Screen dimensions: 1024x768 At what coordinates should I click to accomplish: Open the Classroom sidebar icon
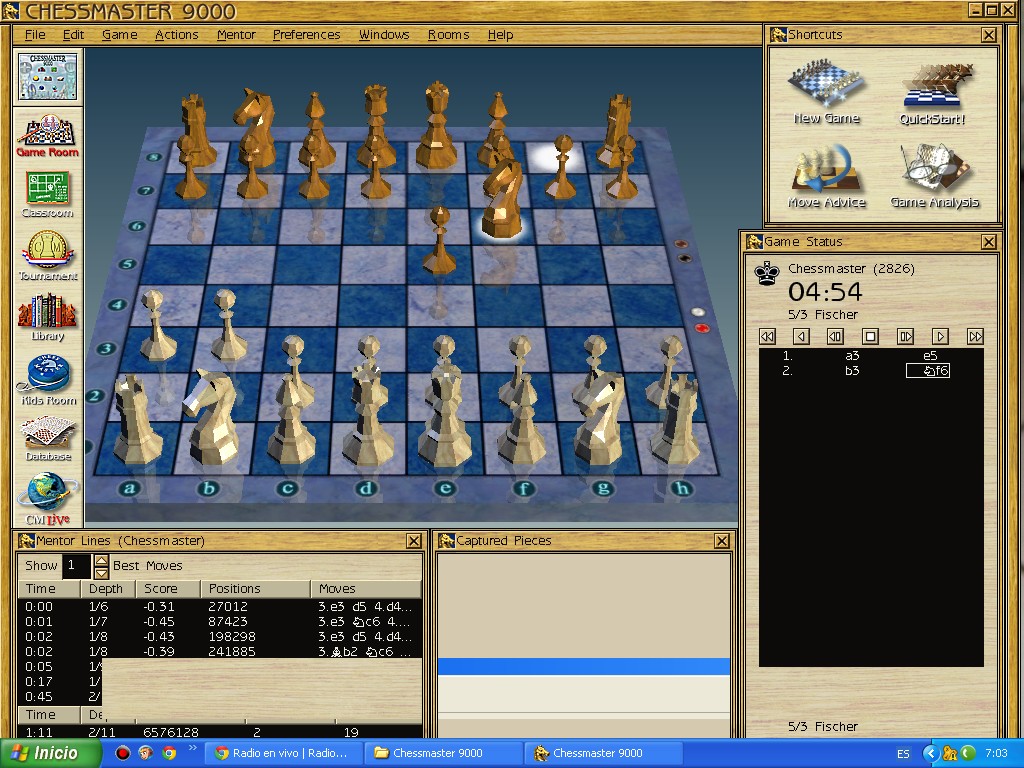(48, 194)
